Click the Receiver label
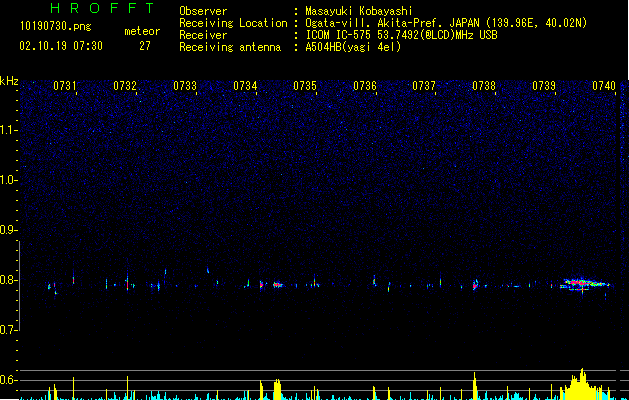Image resolution: width=629 pixels, height=400 pixels. 203,35
